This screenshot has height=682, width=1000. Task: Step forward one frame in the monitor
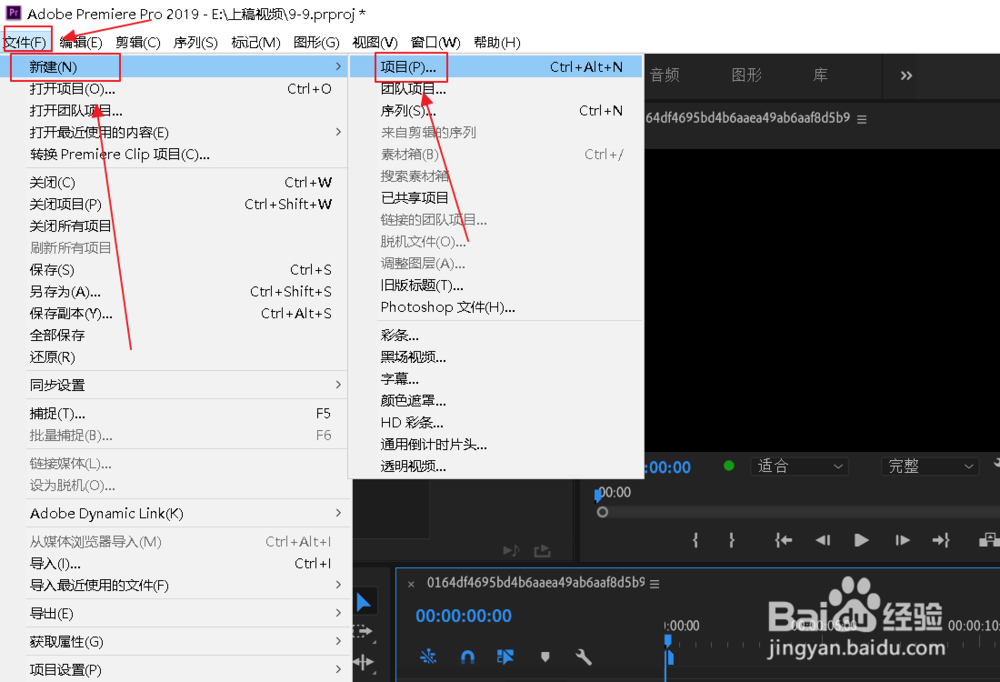click(x=902, y=540)
